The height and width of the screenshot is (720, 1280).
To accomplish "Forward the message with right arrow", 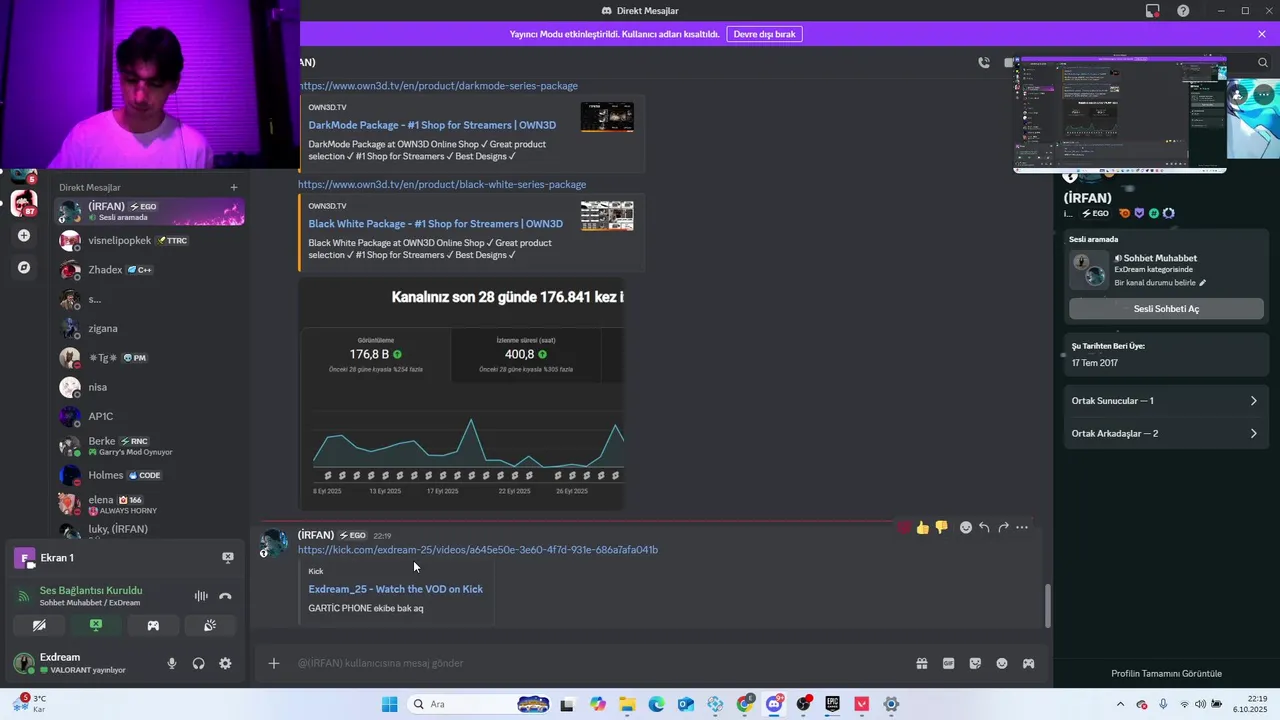I will pos(1003,527).
